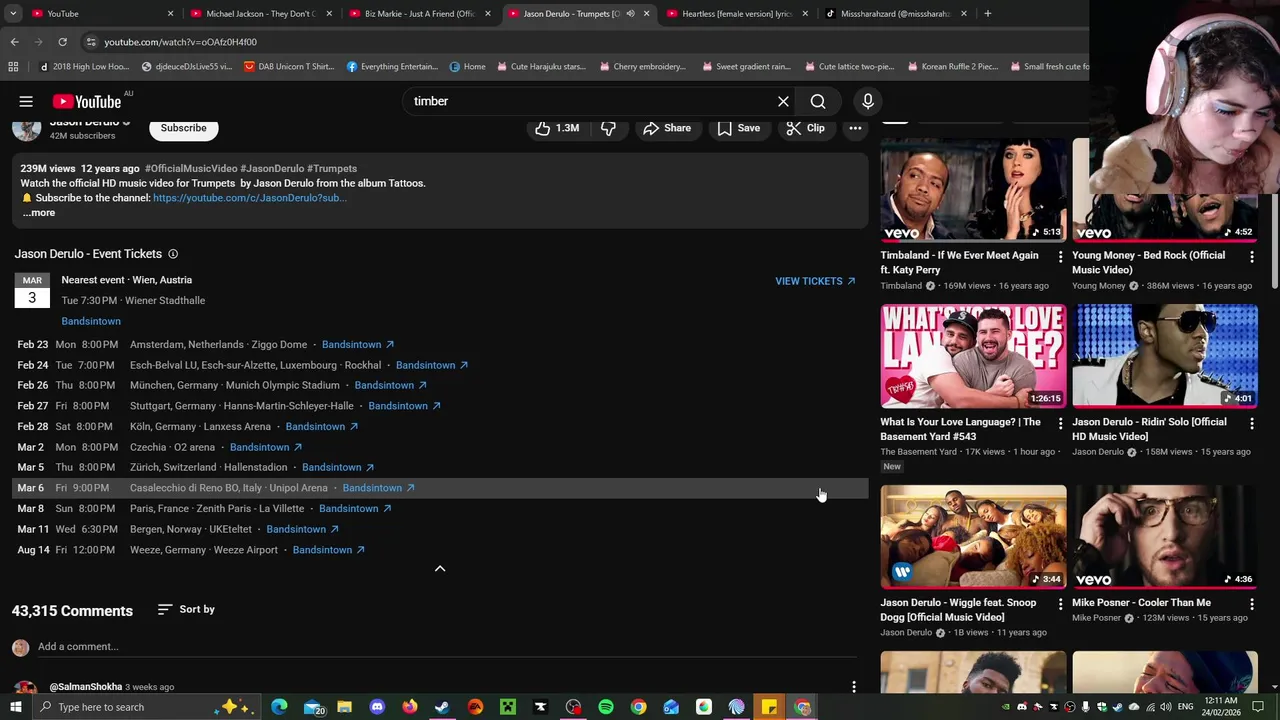Open options for Bed Rock video
Screen dimensions: 1280x720
1252,257
